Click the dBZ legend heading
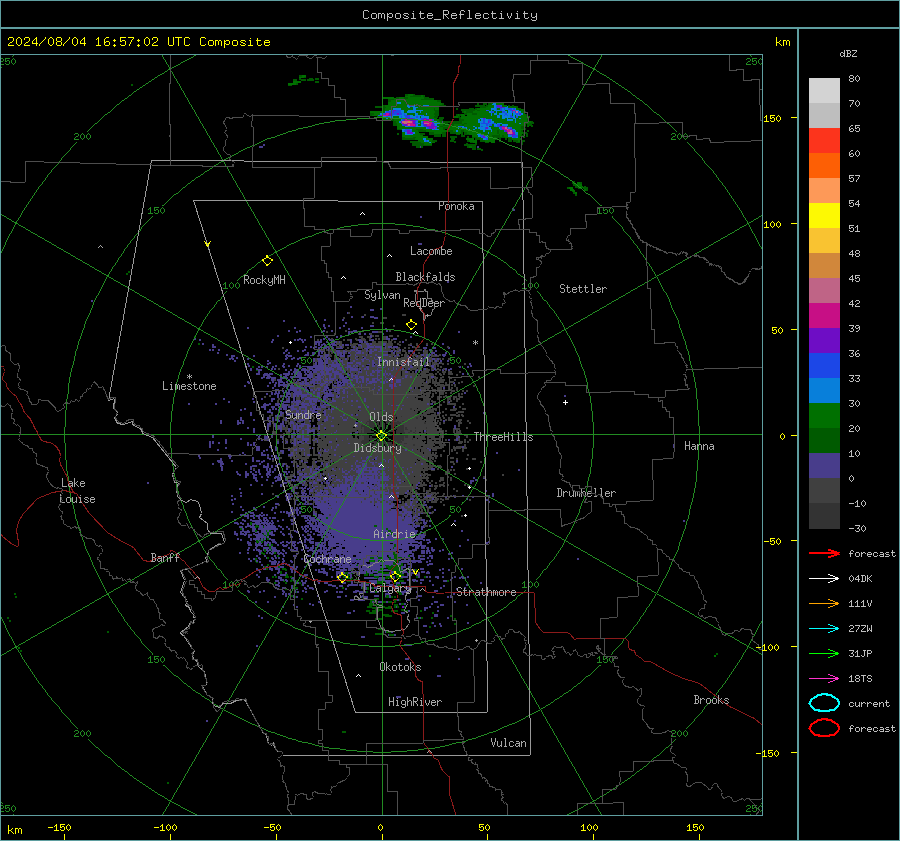 pos(848,53)
